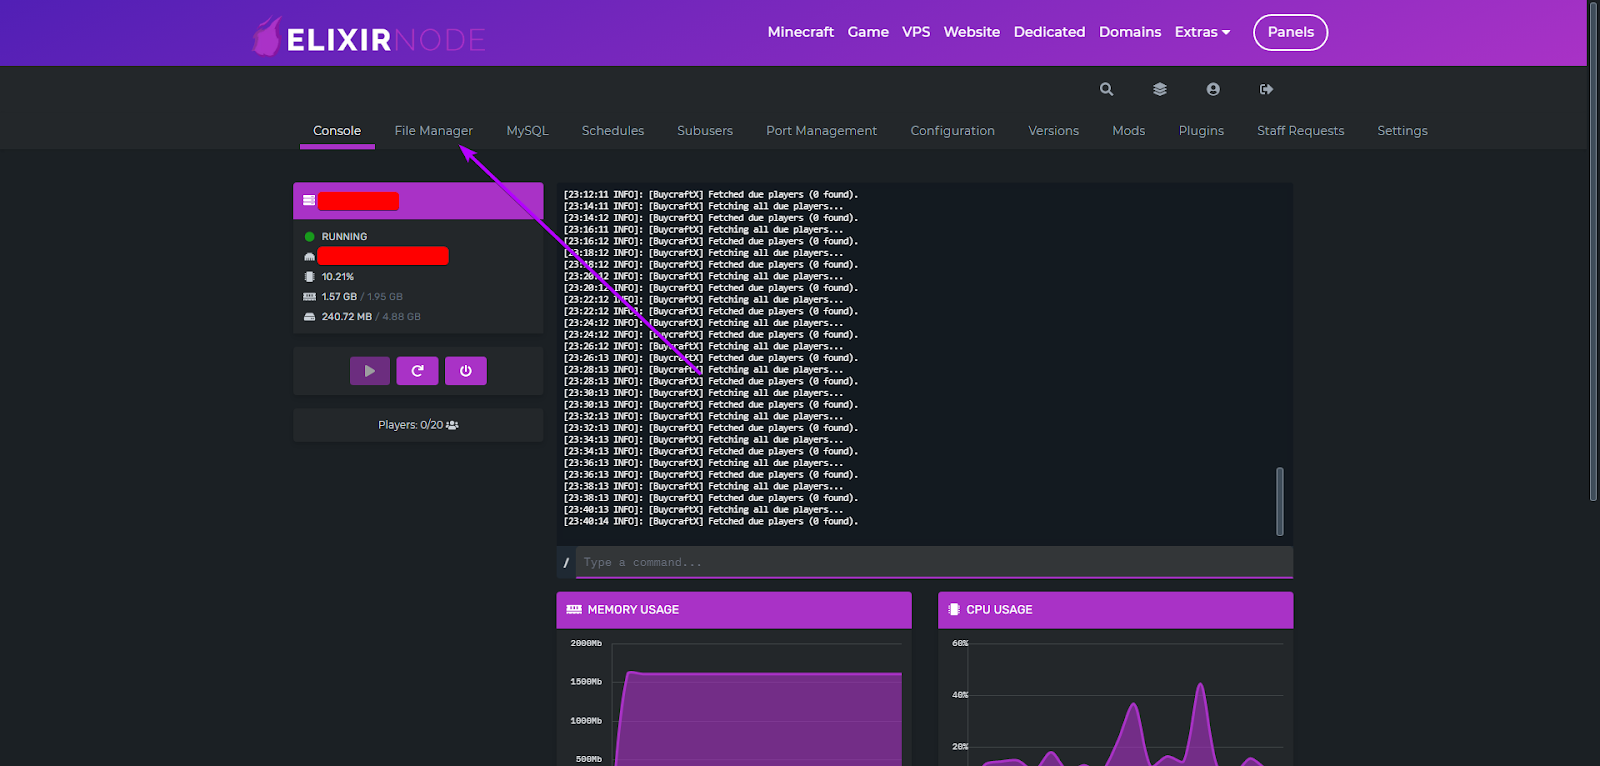Click the memory icon beside 1.57 GB
1600x766 pixels.
click(310, 297)
